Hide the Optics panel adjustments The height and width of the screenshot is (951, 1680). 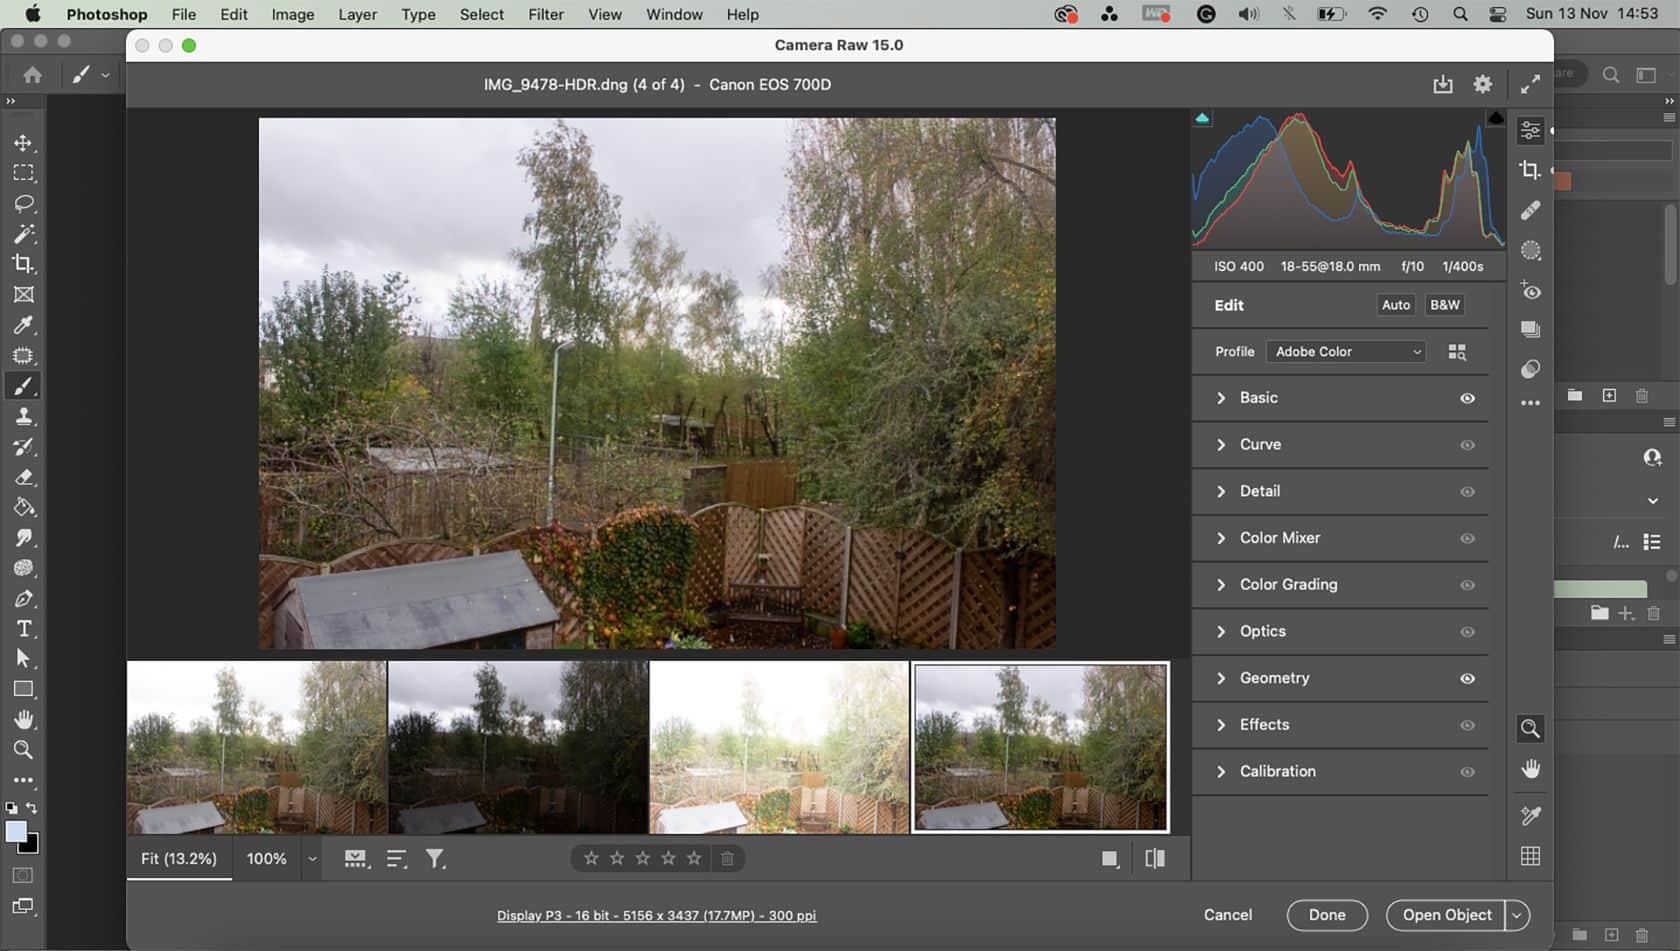coord(1467,631)
